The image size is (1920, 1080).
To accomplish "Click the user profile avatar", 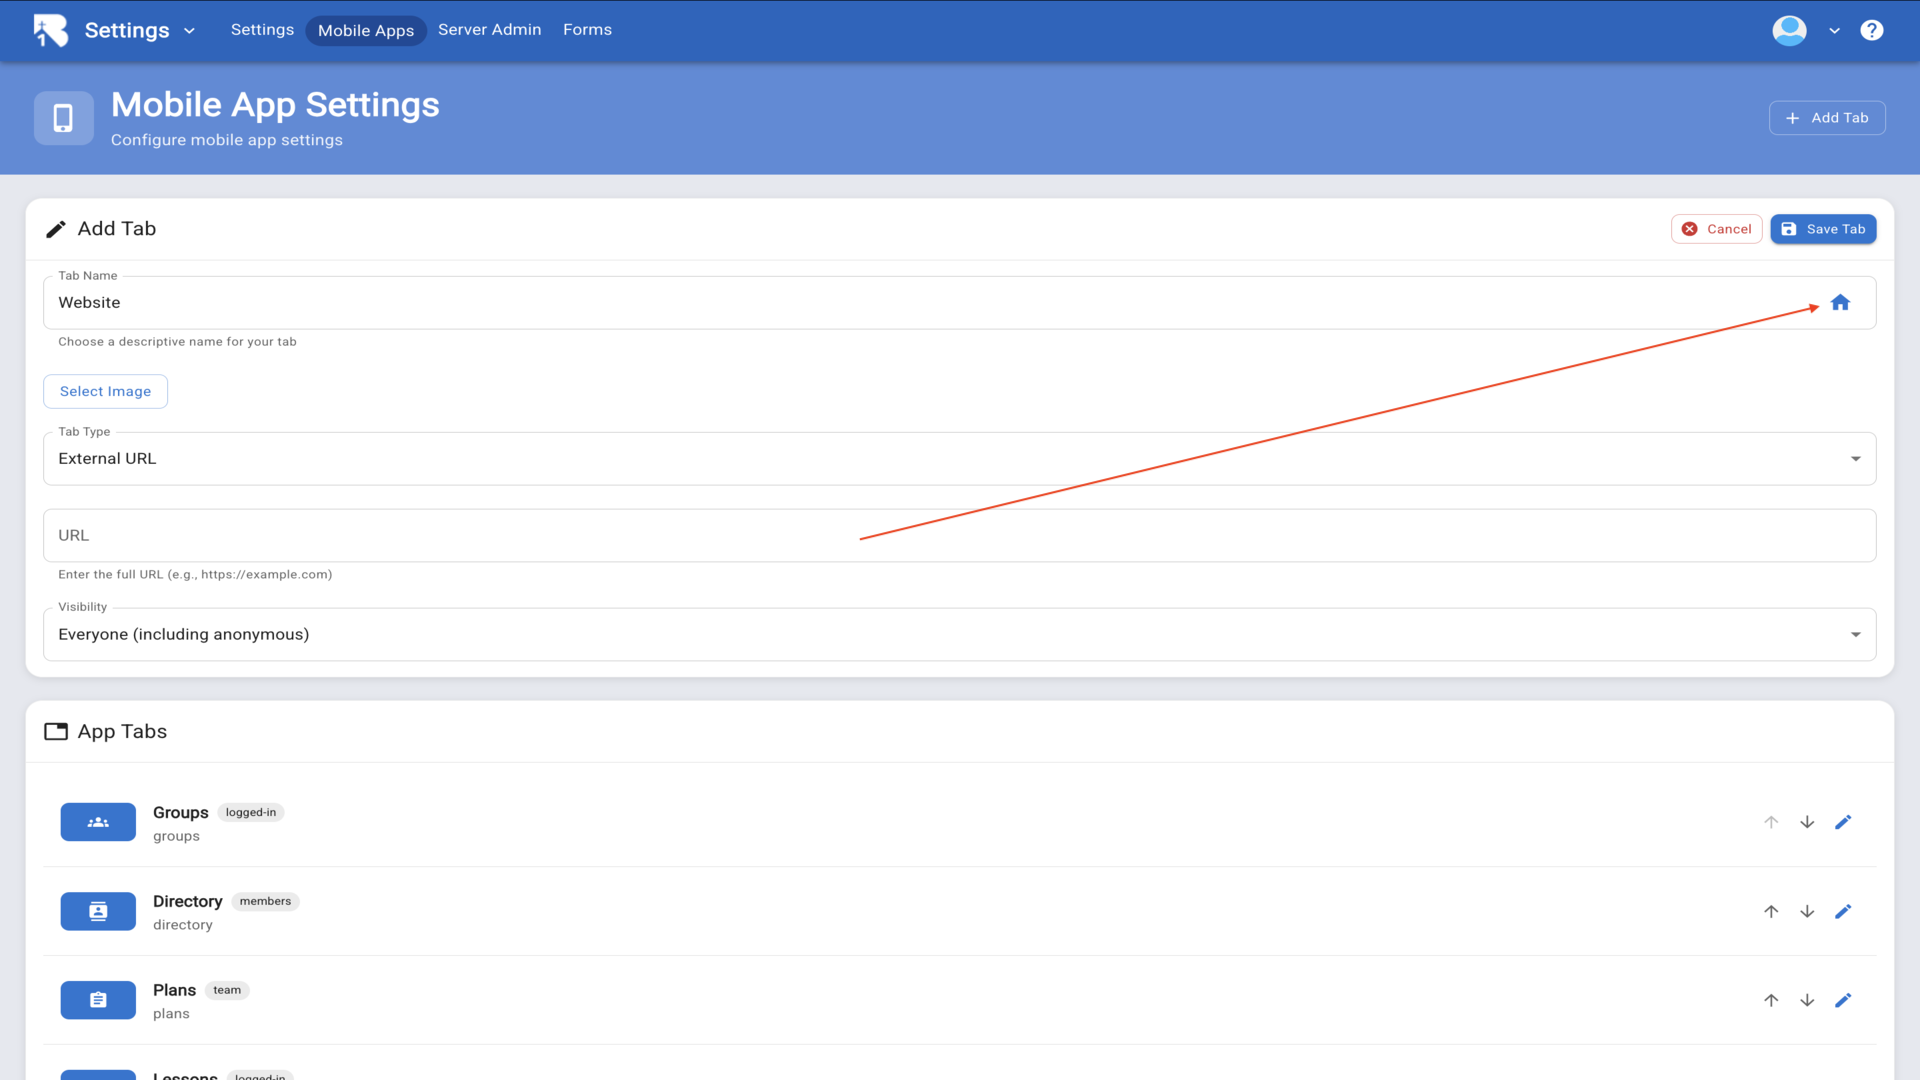I will [1789, 30].
